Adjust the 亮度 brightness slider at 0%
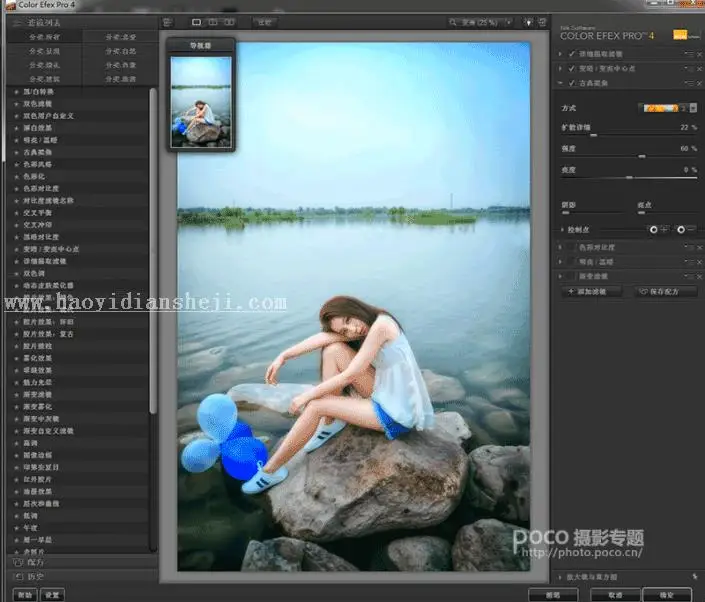This screenshot has height=602, width=705. pos(629,178)
